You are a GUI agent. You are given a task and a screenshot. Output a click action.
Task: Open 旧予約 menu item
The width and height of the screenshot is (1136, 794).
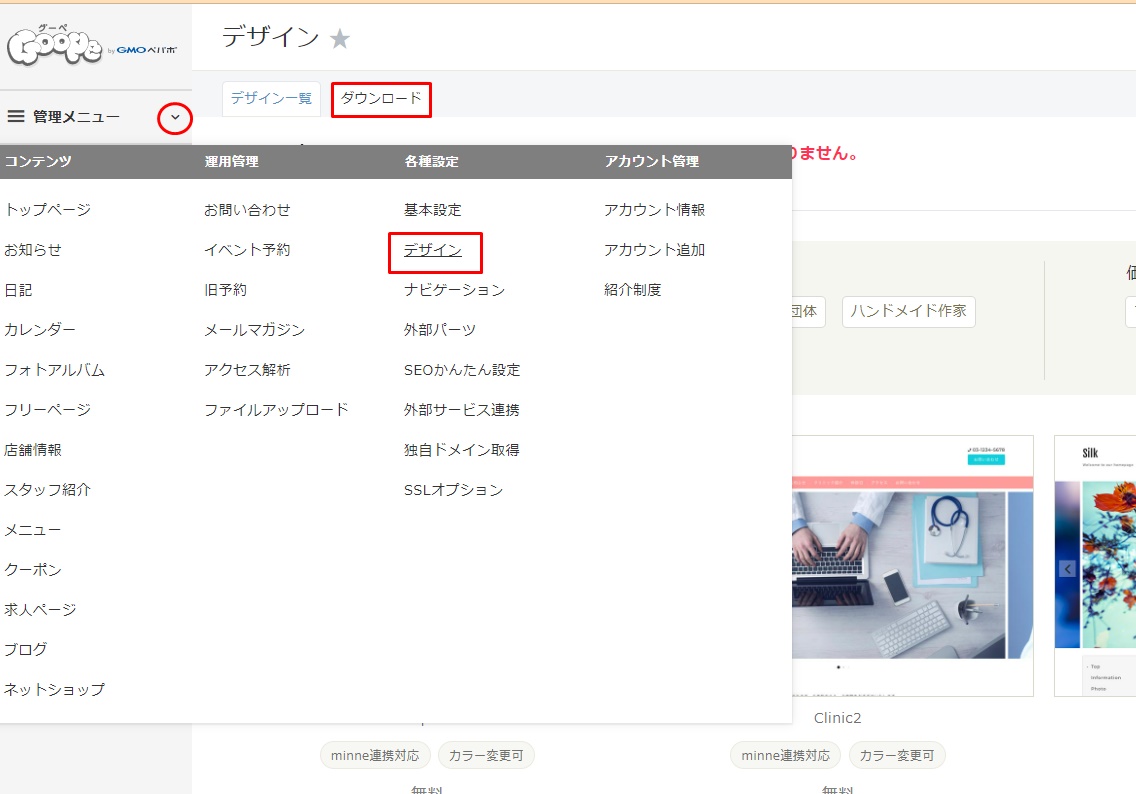[x=225, y=290]
